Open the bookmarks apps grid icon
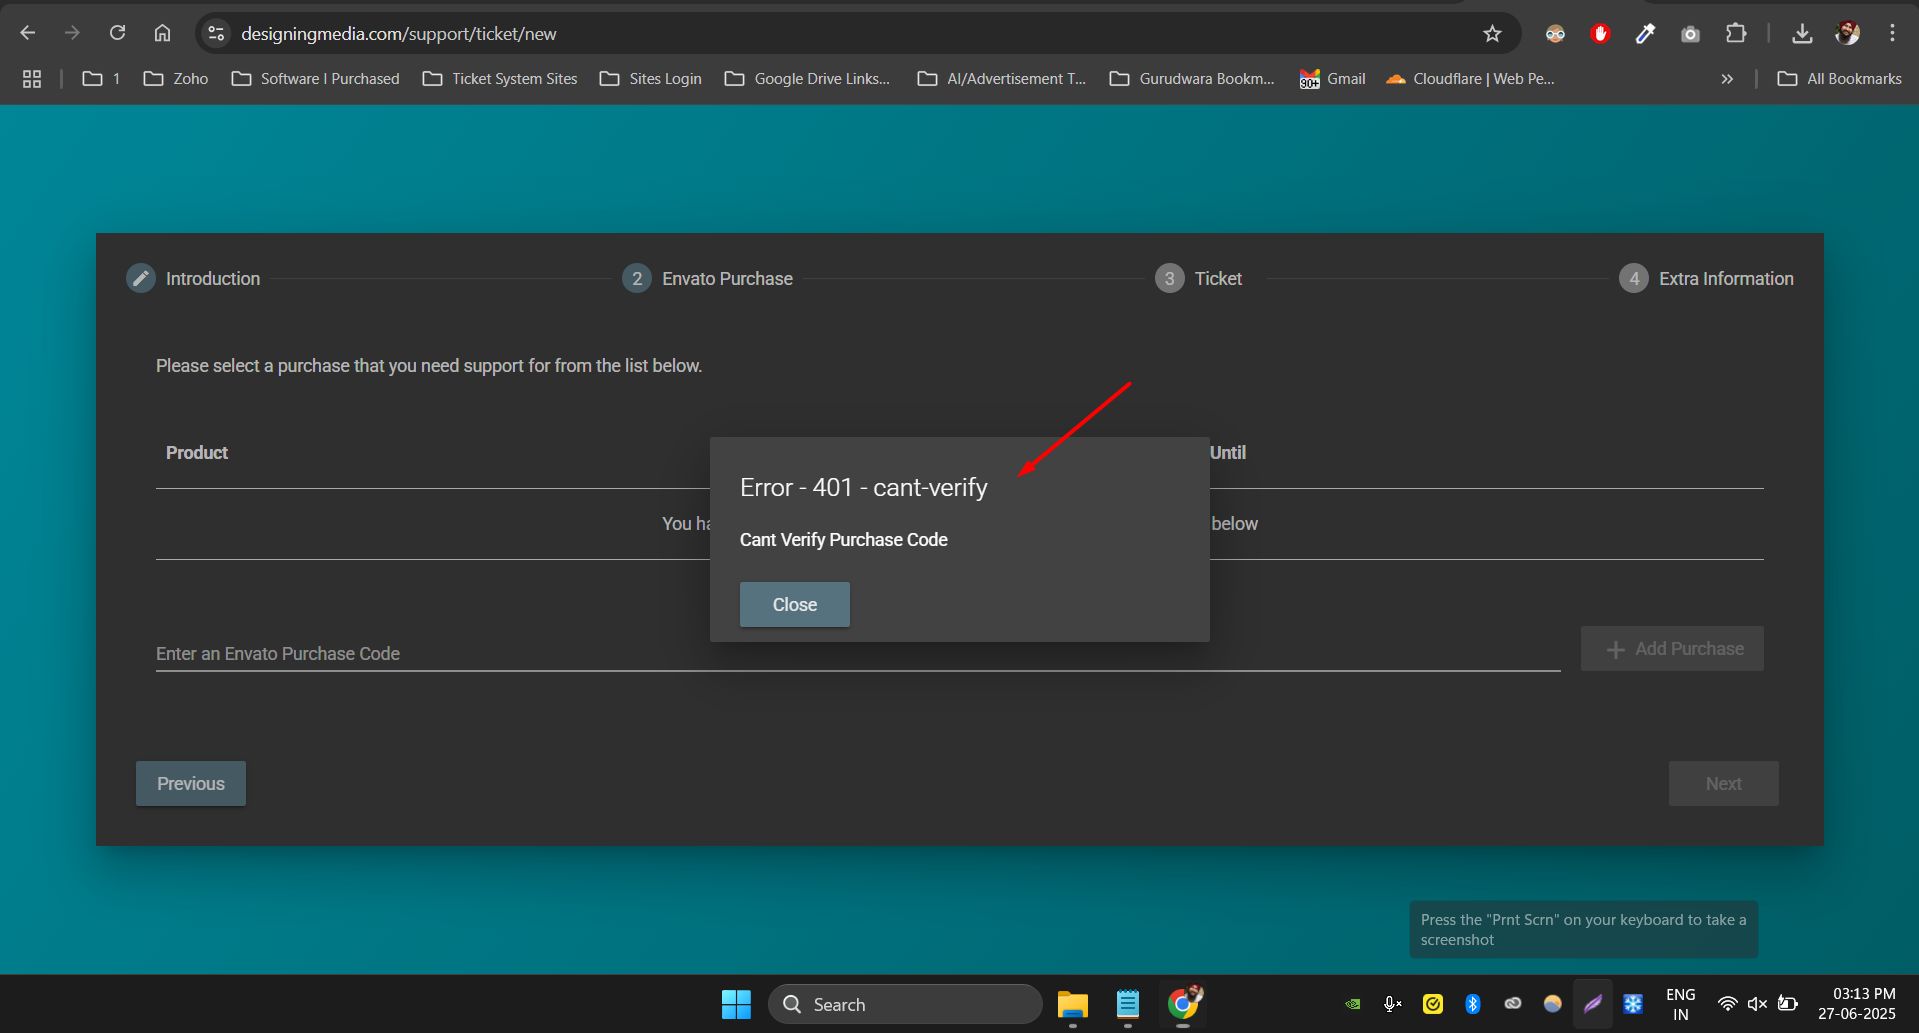 (x=32, y=78)
